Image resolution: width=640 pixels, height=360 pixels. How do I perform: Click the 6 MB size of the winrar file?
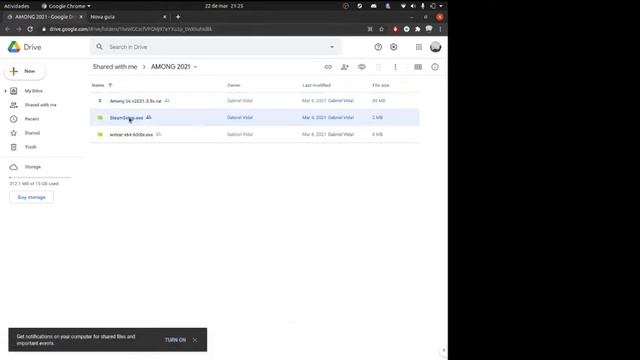click(x=377, y=134)
